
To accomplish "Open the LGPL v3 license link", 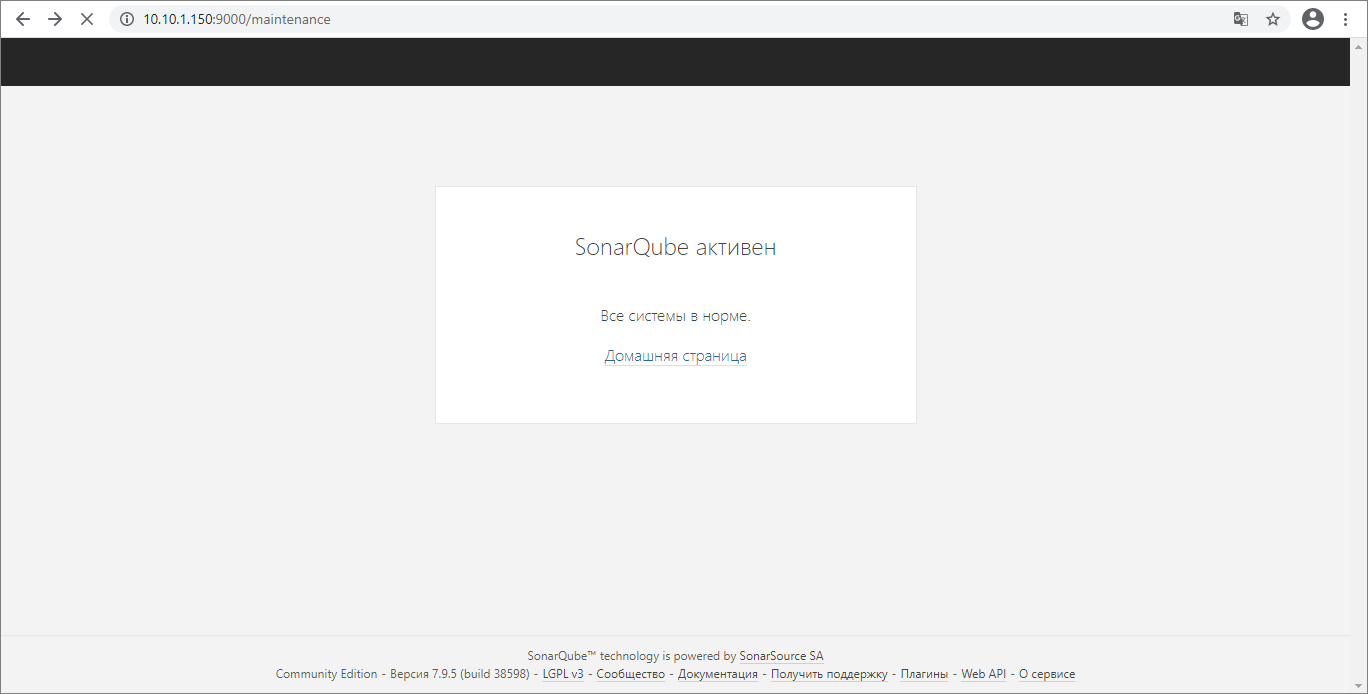I will (x=563, y=674).
